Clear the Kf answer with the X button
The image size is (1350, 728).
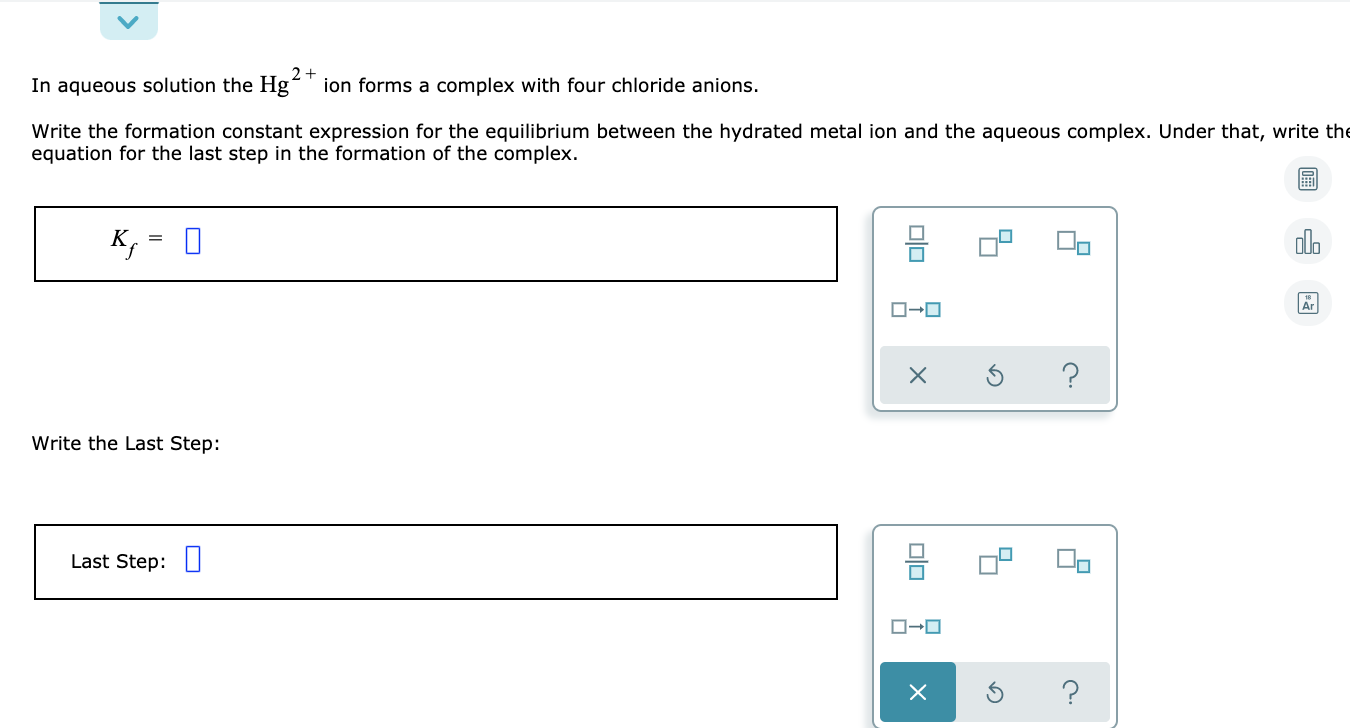coord(917,375)
